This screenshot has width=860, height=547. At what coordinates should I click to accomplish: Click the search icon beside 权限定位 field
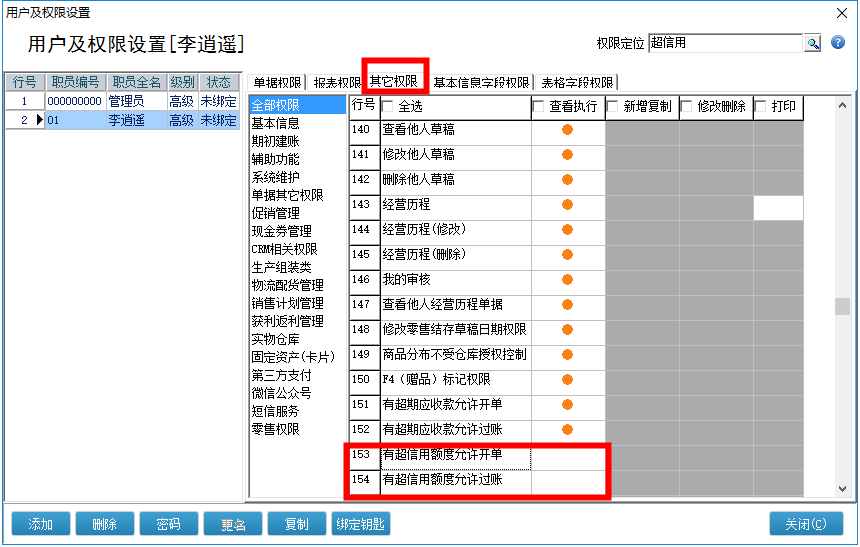pyautogui.click(x=813, y=43)
